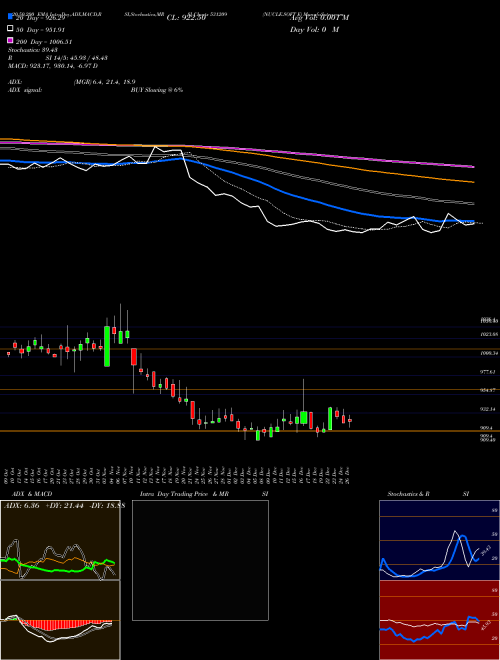Viewport: 500px width, 660px height.
Task: Open the ADX indicator mini chart
Action: (x=60, y=540)
